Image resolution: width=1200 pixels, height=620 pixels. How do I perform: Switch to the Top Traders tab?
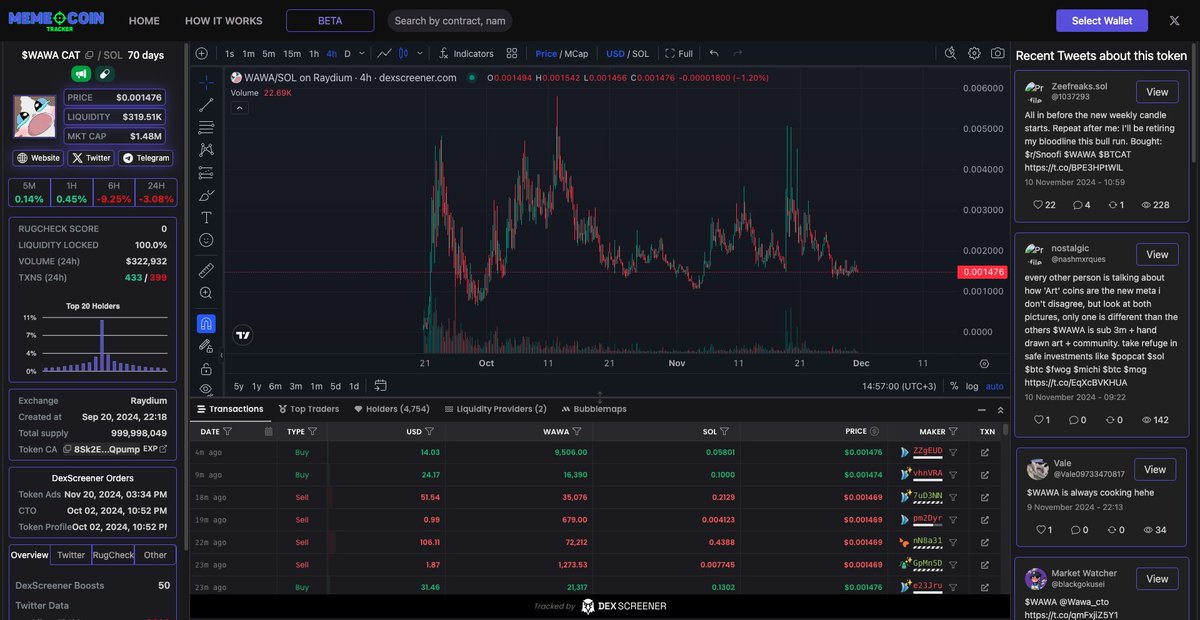pyautogui.click(x=308, y=409)
